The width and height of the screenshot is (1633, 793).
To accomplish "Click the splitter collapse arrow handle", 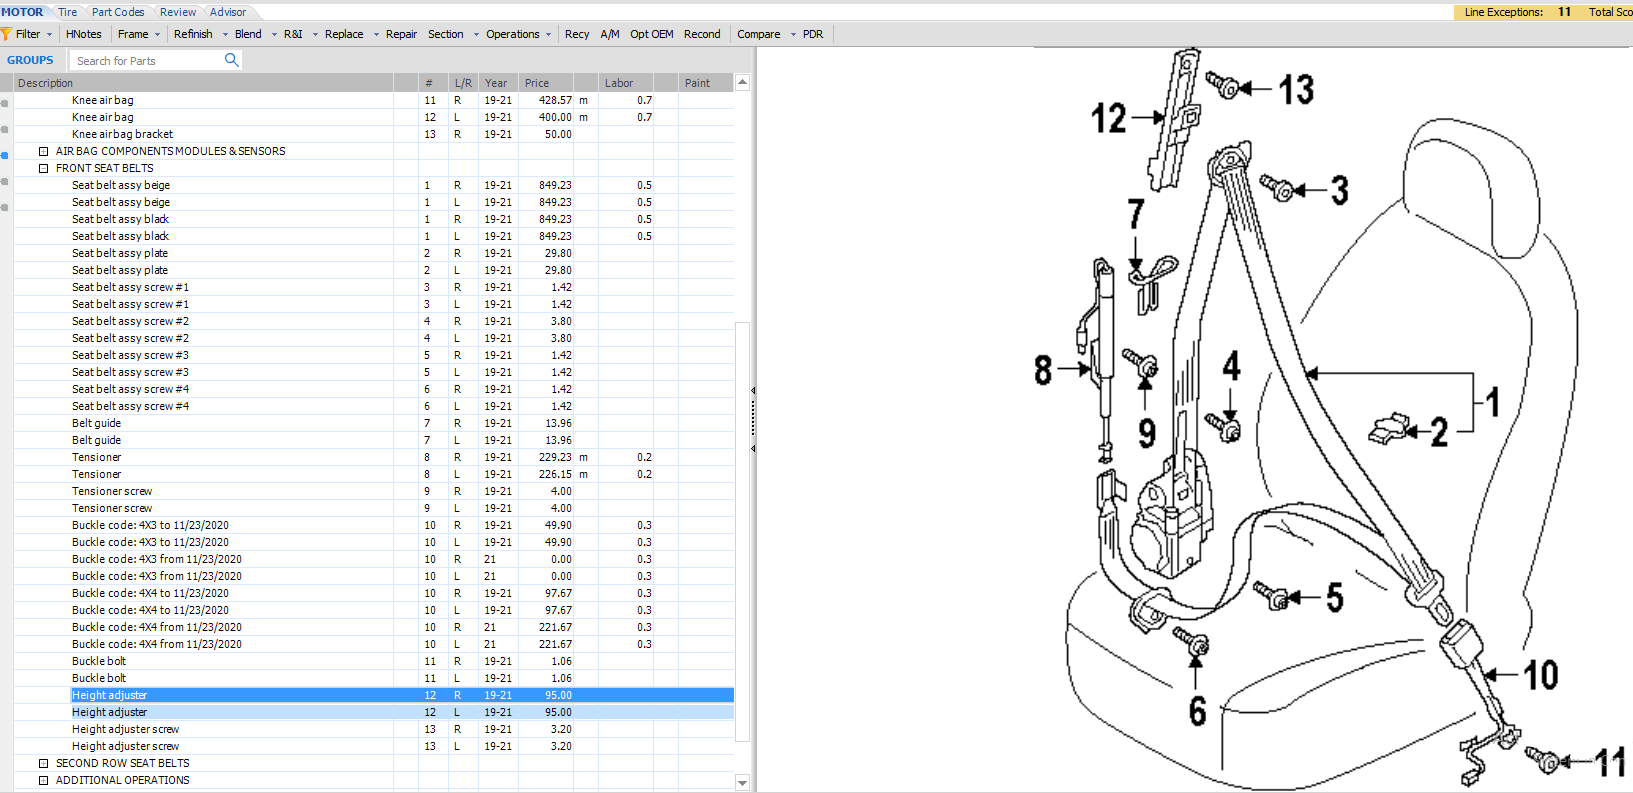I will (753, 420).
